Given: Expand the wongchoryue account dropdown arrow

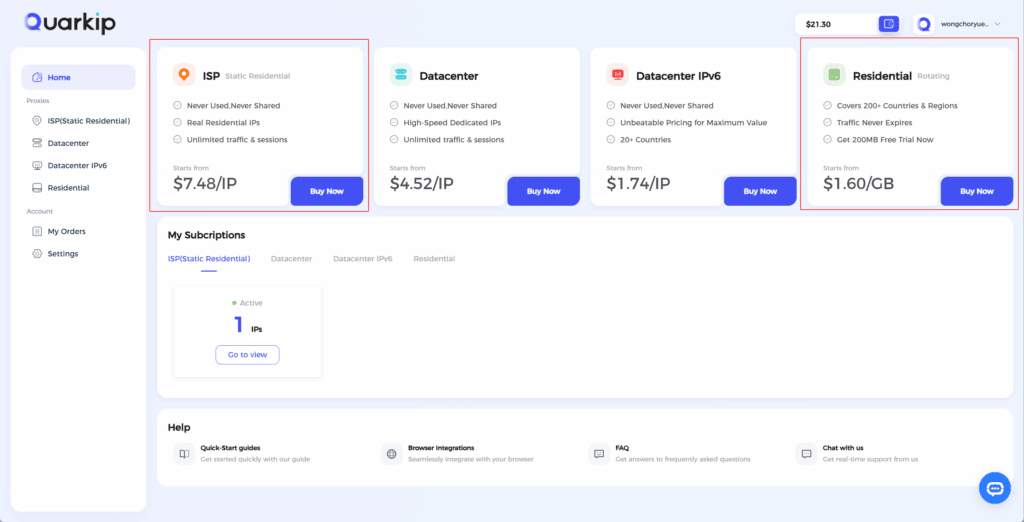Looking at the screenshot, I should coord(997,24).
